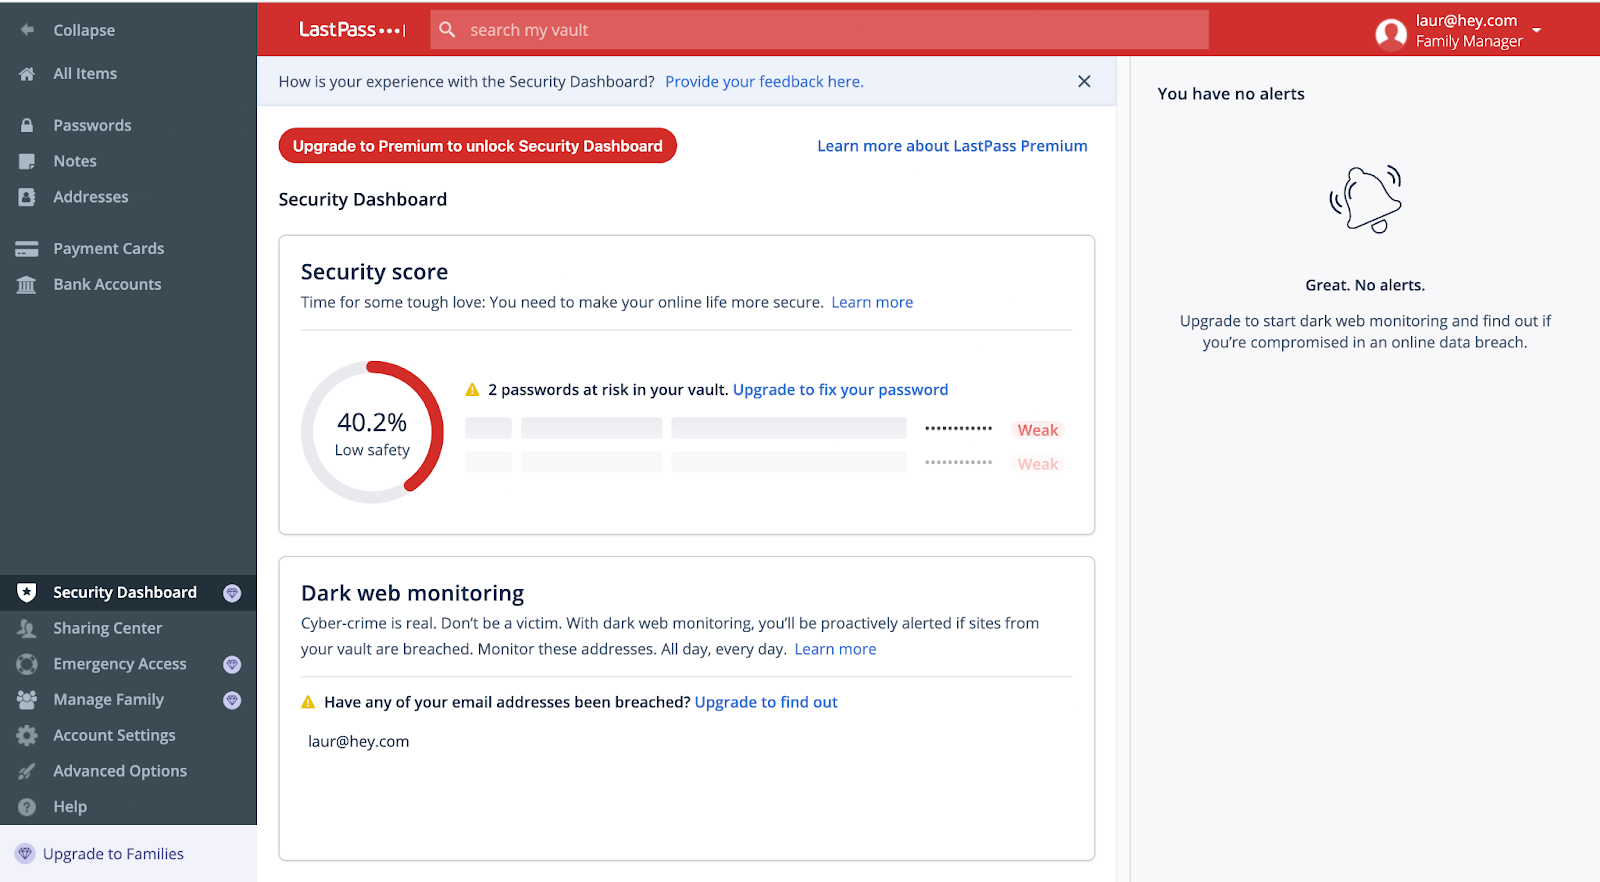Viewport: 1600px width, 882px height.
Task: Click the Sharing Center person icon
Action: [27, 629]
